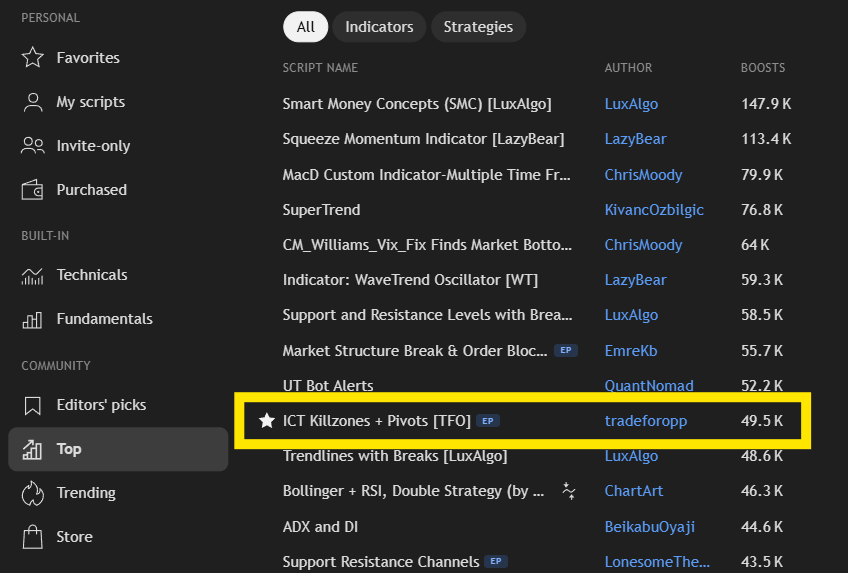Click the Fundamentals bar chart icon
Image resolution: width=848 pixels, height=573 pixels.
(x=32, y=319)
